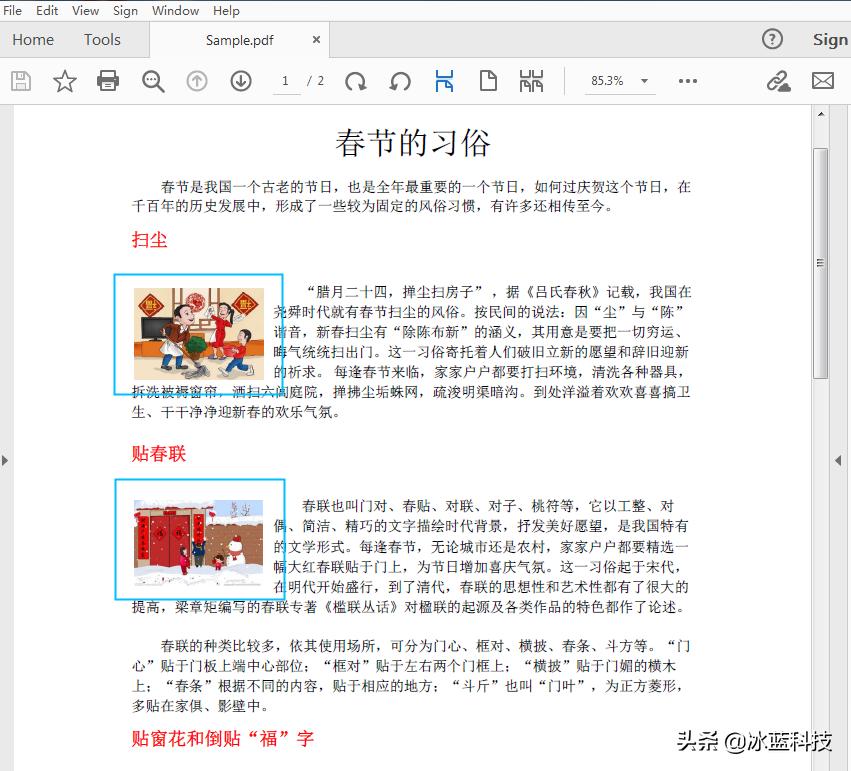Email the document via the envelope icon
Image resolution: width=851 pixels, height=771 pixels.
click(x=823, y=81)
